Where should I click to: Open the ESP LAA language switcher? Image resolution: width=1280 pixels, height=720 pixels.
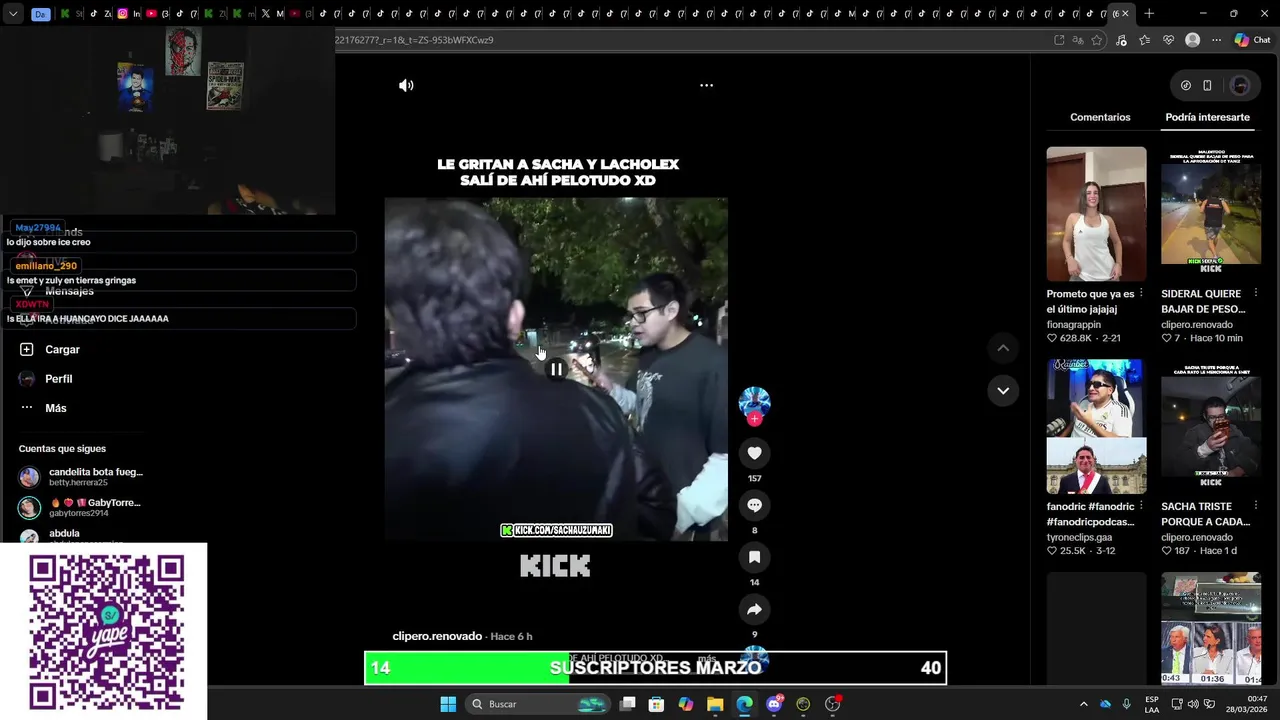[x=1152, y=704]
